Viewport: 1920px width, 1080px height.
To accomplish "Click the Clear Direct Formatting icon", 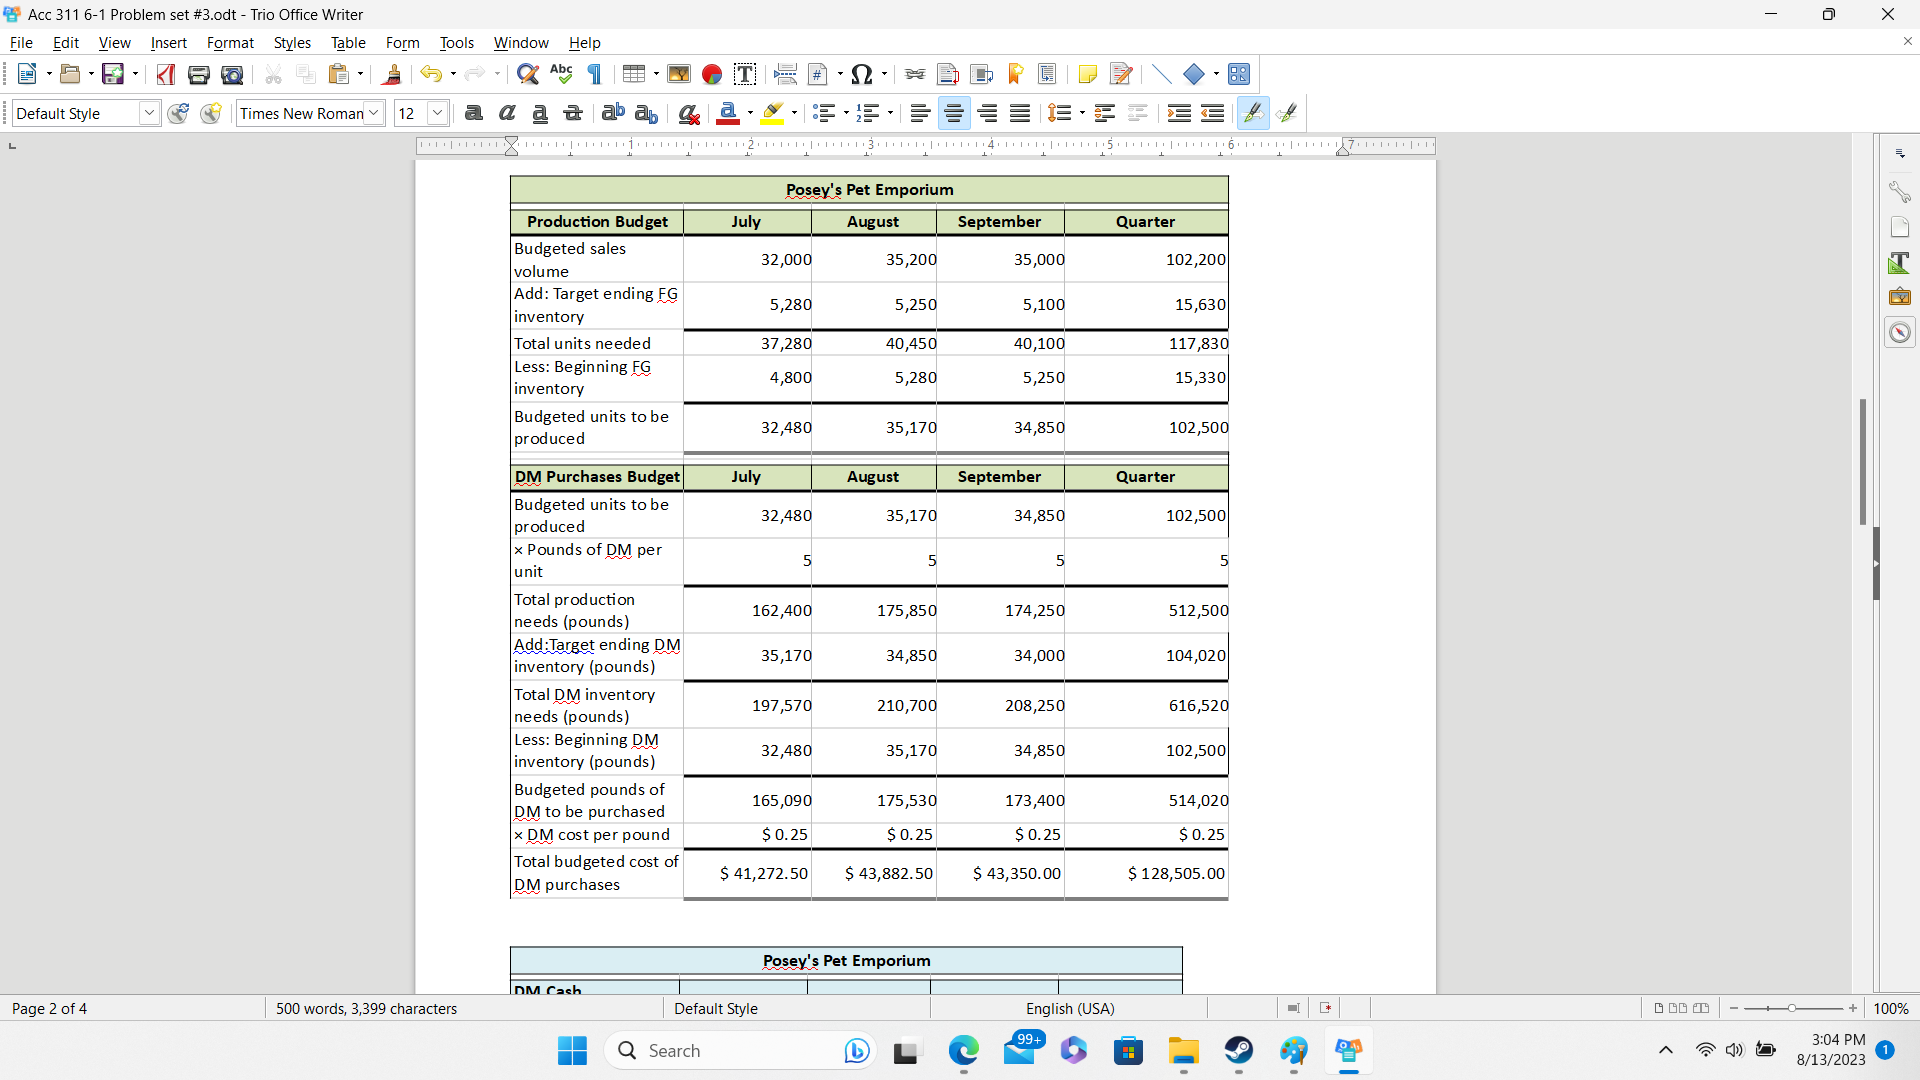I will click(x=689, y=113).
